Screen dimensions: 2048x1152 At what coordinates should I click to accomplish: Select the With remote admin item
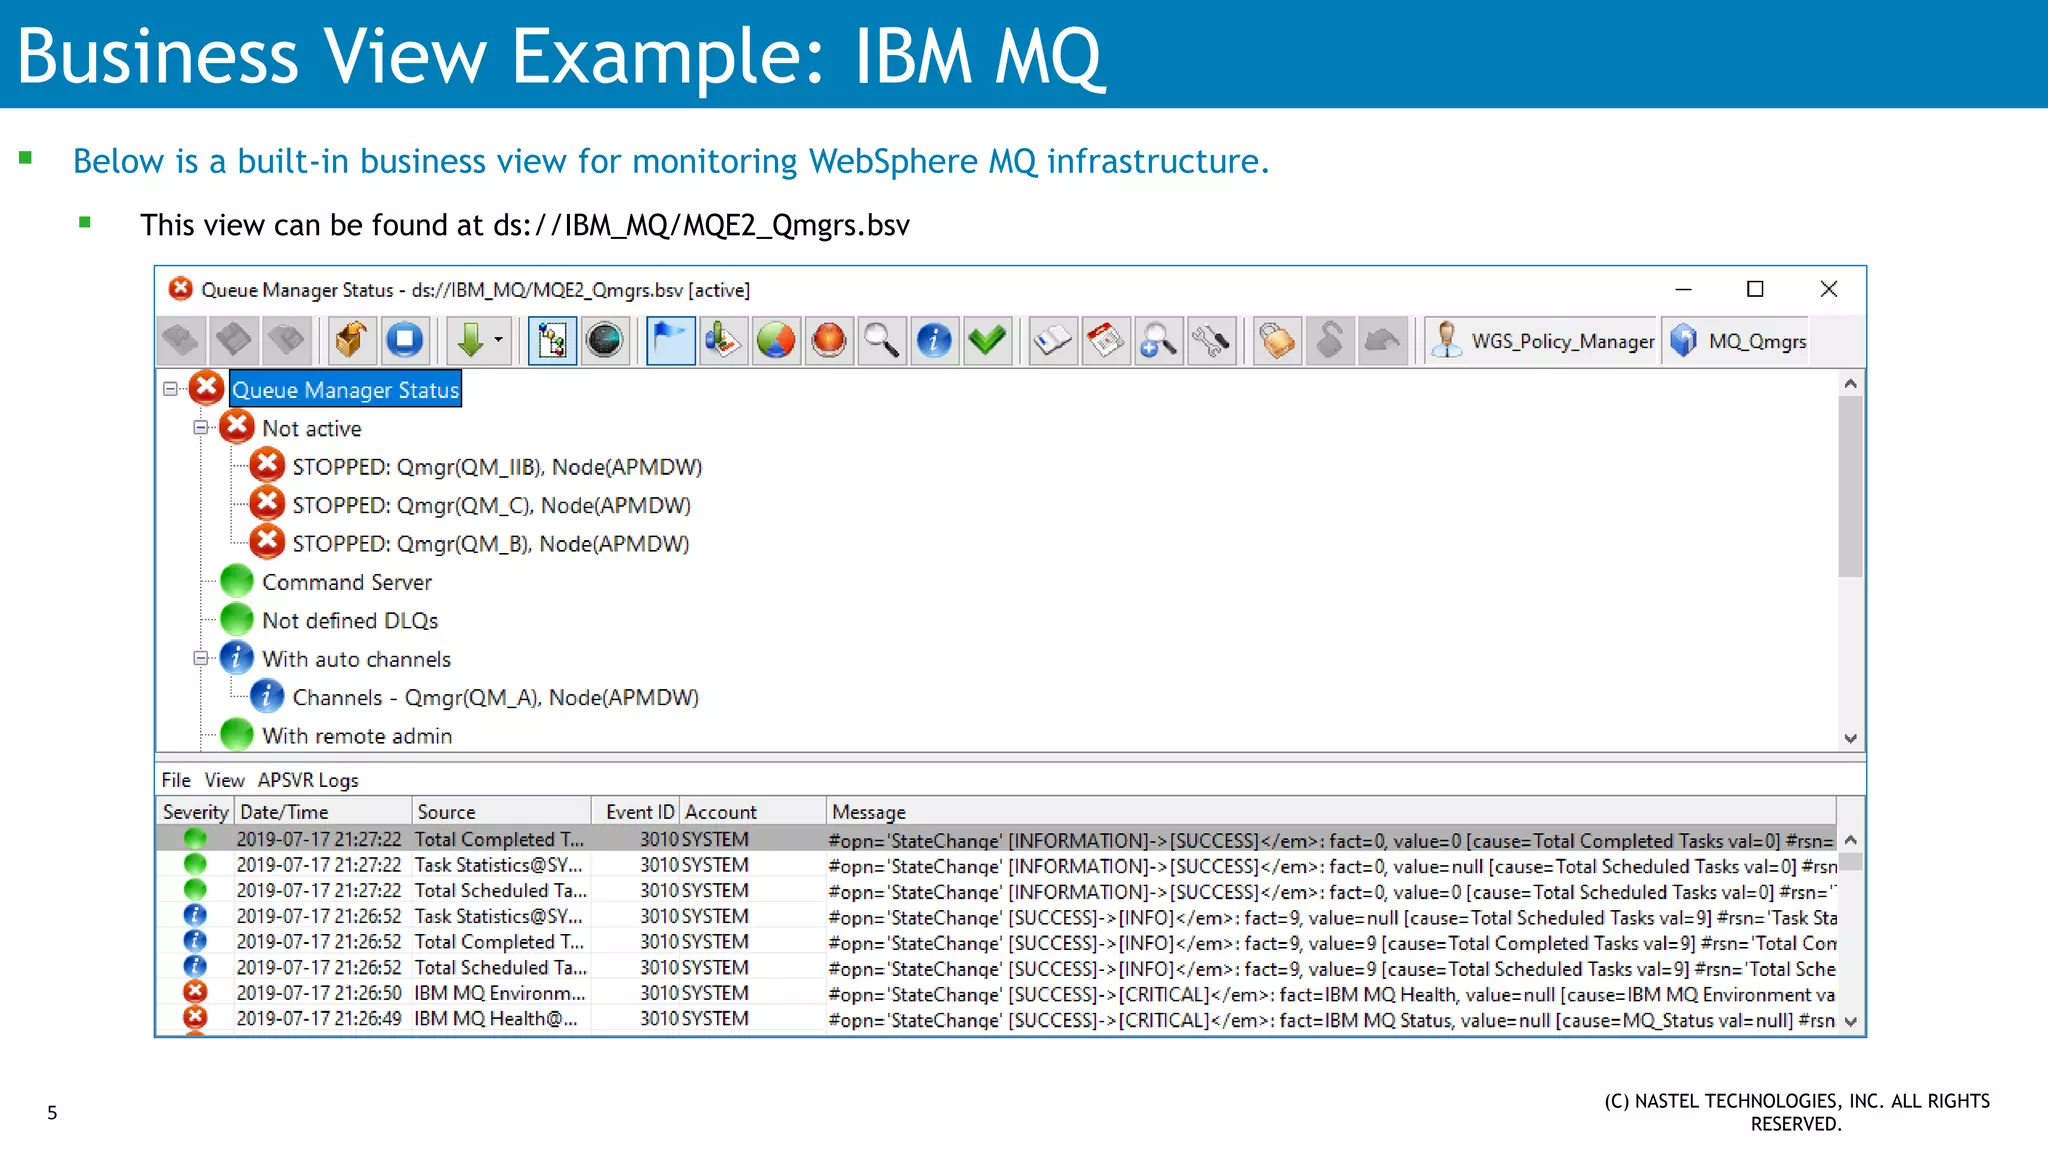(357, 736)
